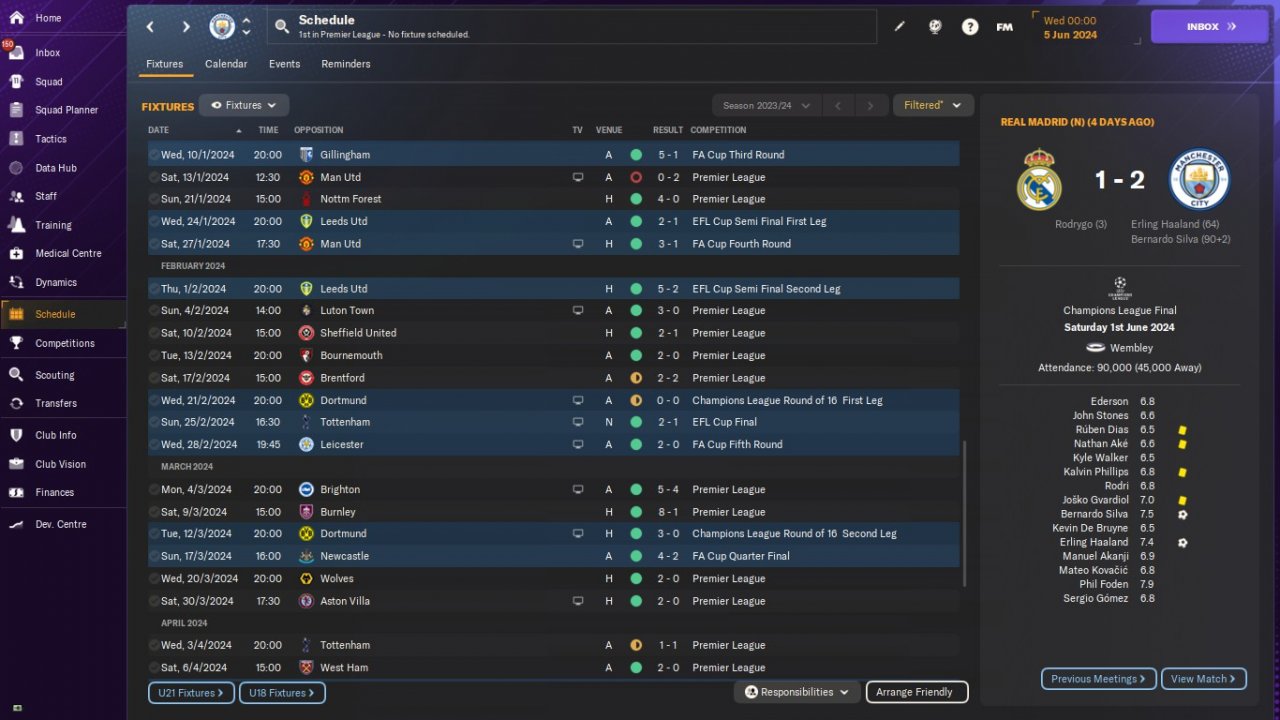Click the search magnifier icon

pos(282,27)
